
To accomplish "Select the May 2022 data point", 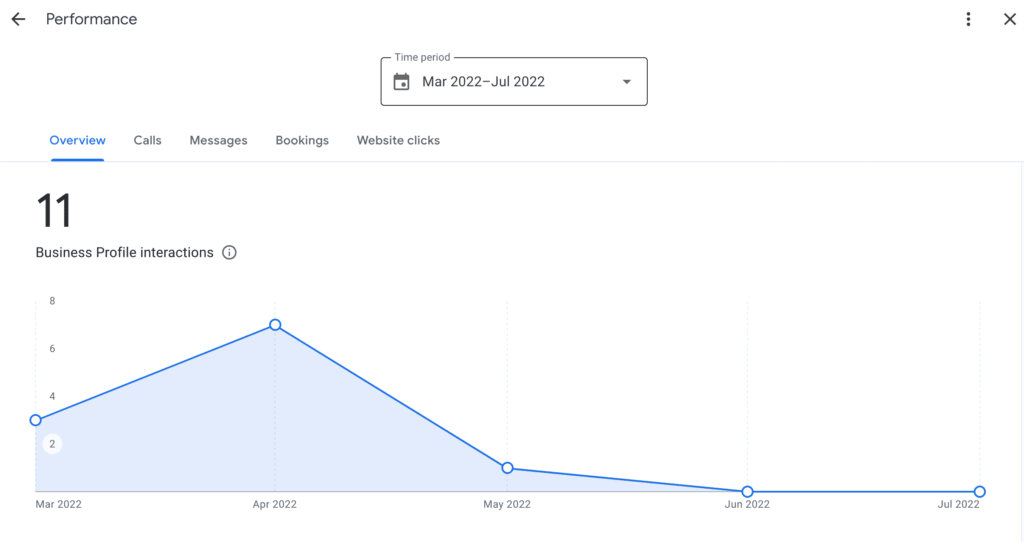I will tap(507, 468).
